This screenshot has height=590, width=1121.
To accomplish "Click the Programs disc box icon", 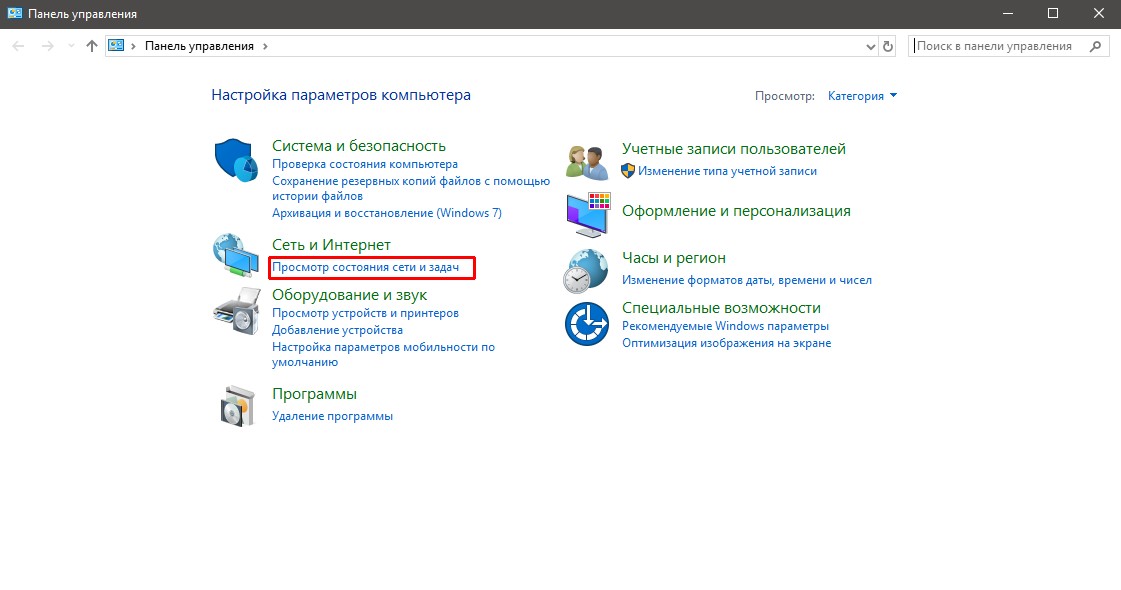I will pos(237,406).
